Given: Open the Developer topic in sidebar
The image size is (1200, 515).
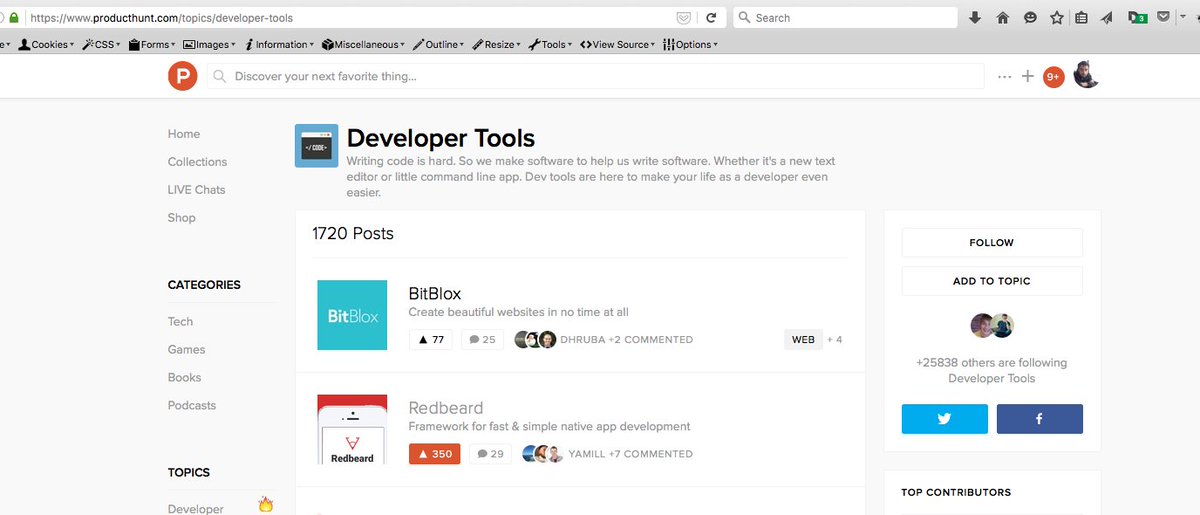Looking at the screenshot, I should point(196,508).
